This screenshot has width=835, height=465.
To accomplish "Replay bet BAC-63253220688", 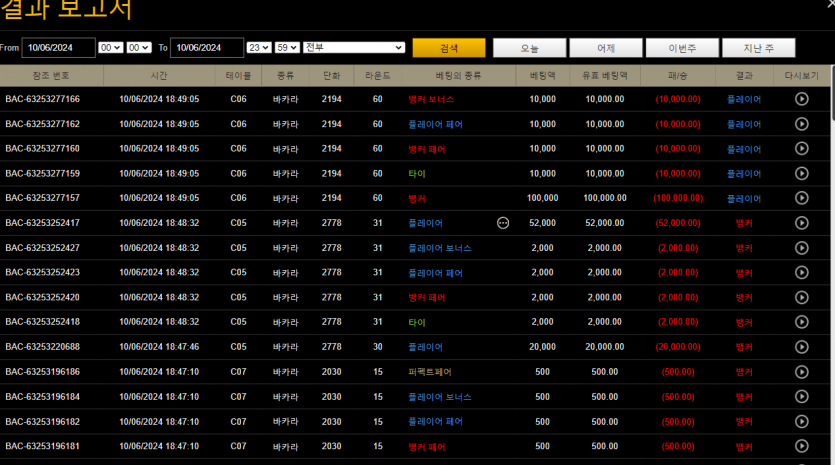I will tap(801, 347).
